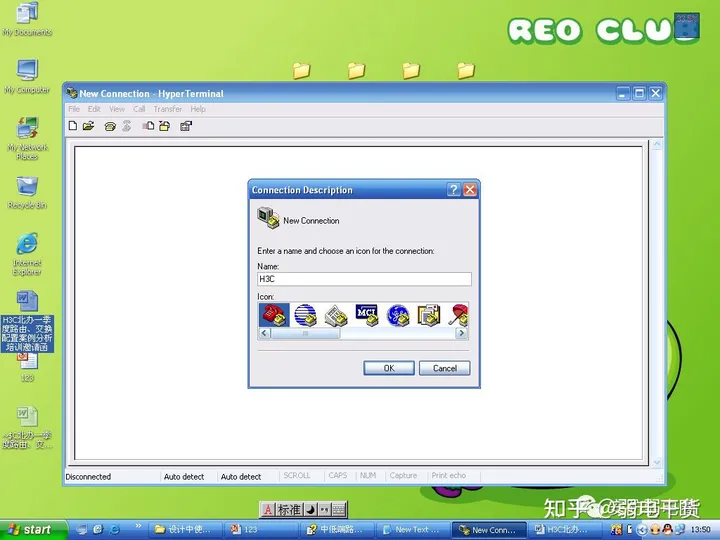Switch to the 123 taskbar item
This screenshot has width=720, height=540.
point(263,529)
